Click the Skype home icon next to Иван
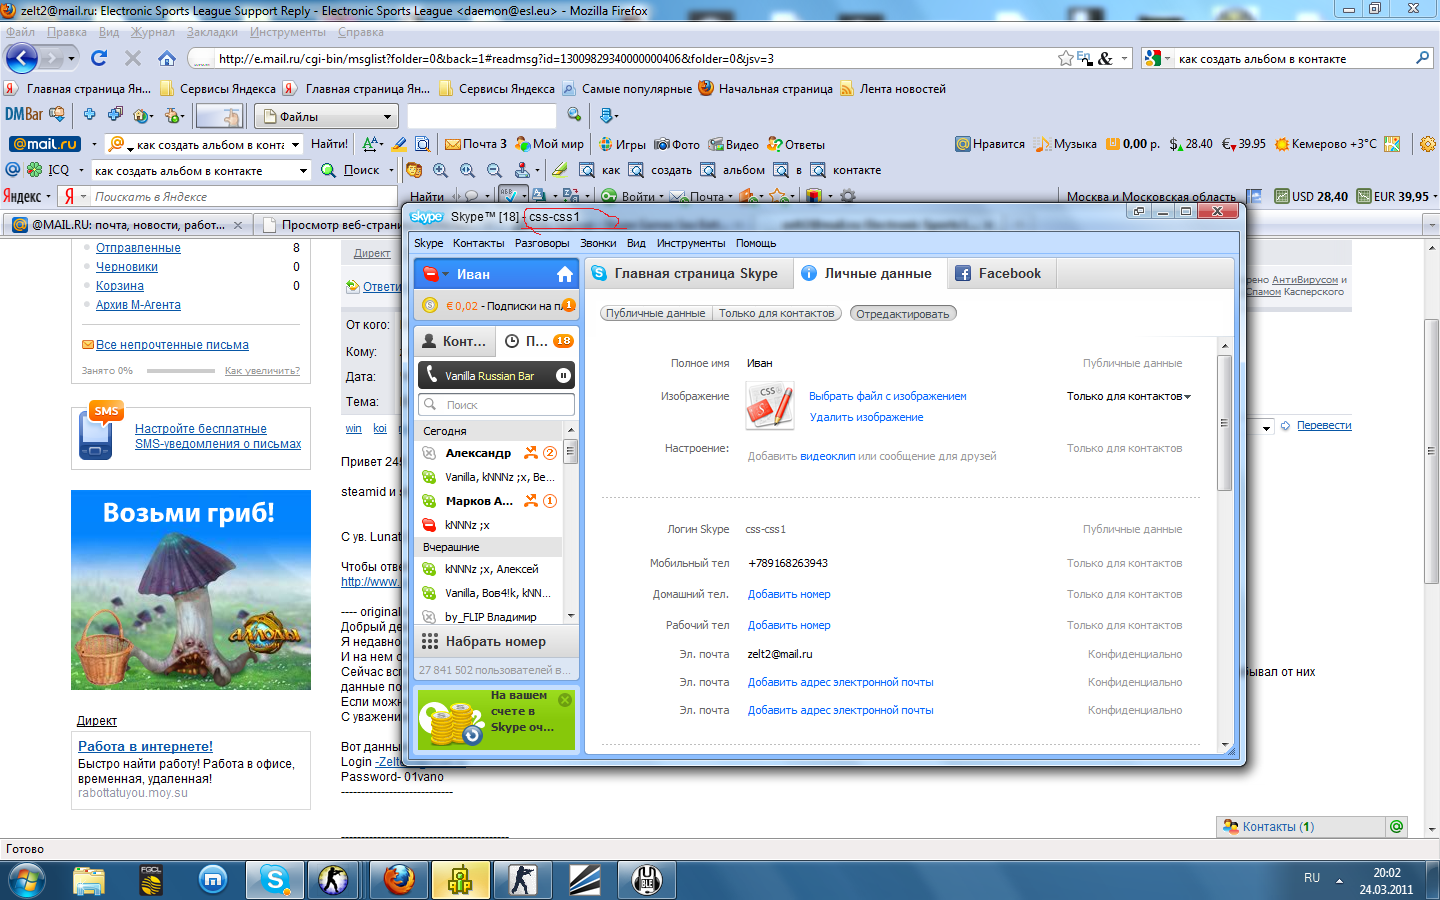 tap(565, 274)
